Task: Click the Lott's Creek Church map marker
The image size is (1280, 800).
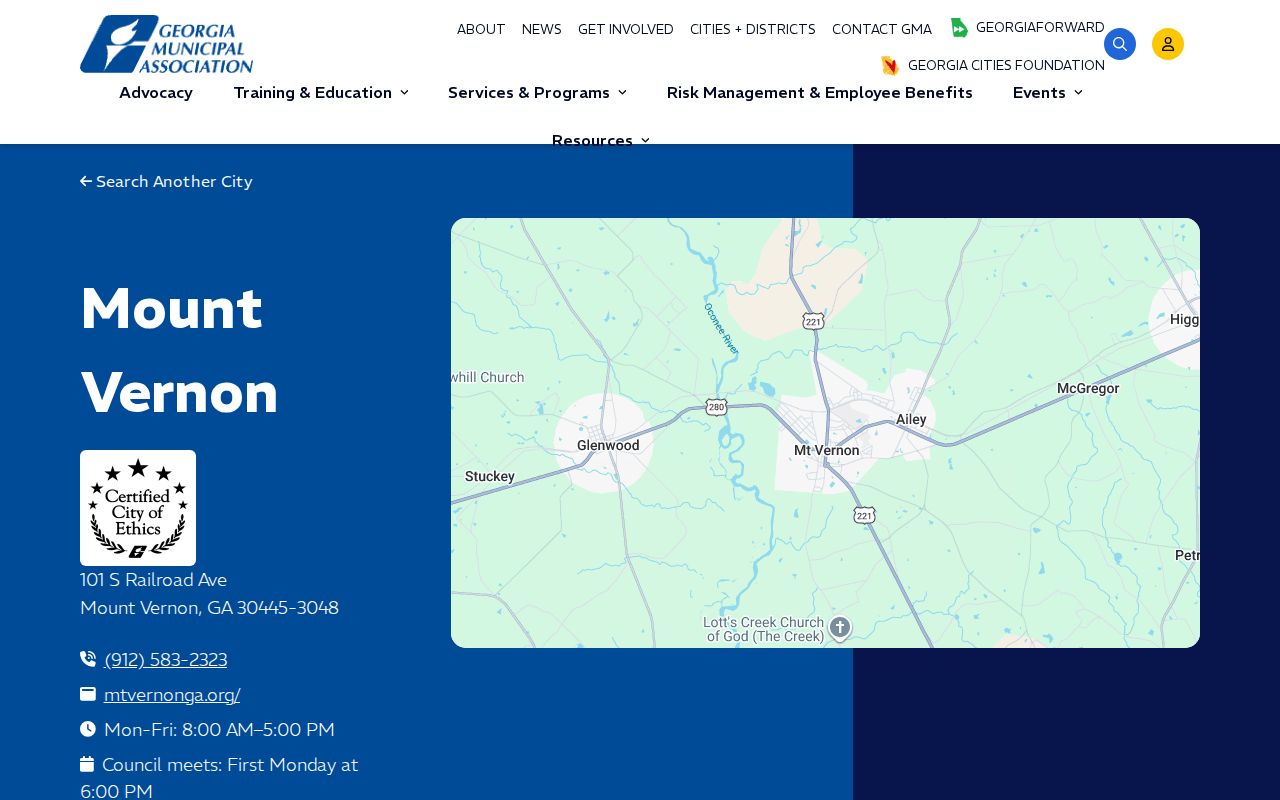Action: pyautogui.click(x=840, y=627)
